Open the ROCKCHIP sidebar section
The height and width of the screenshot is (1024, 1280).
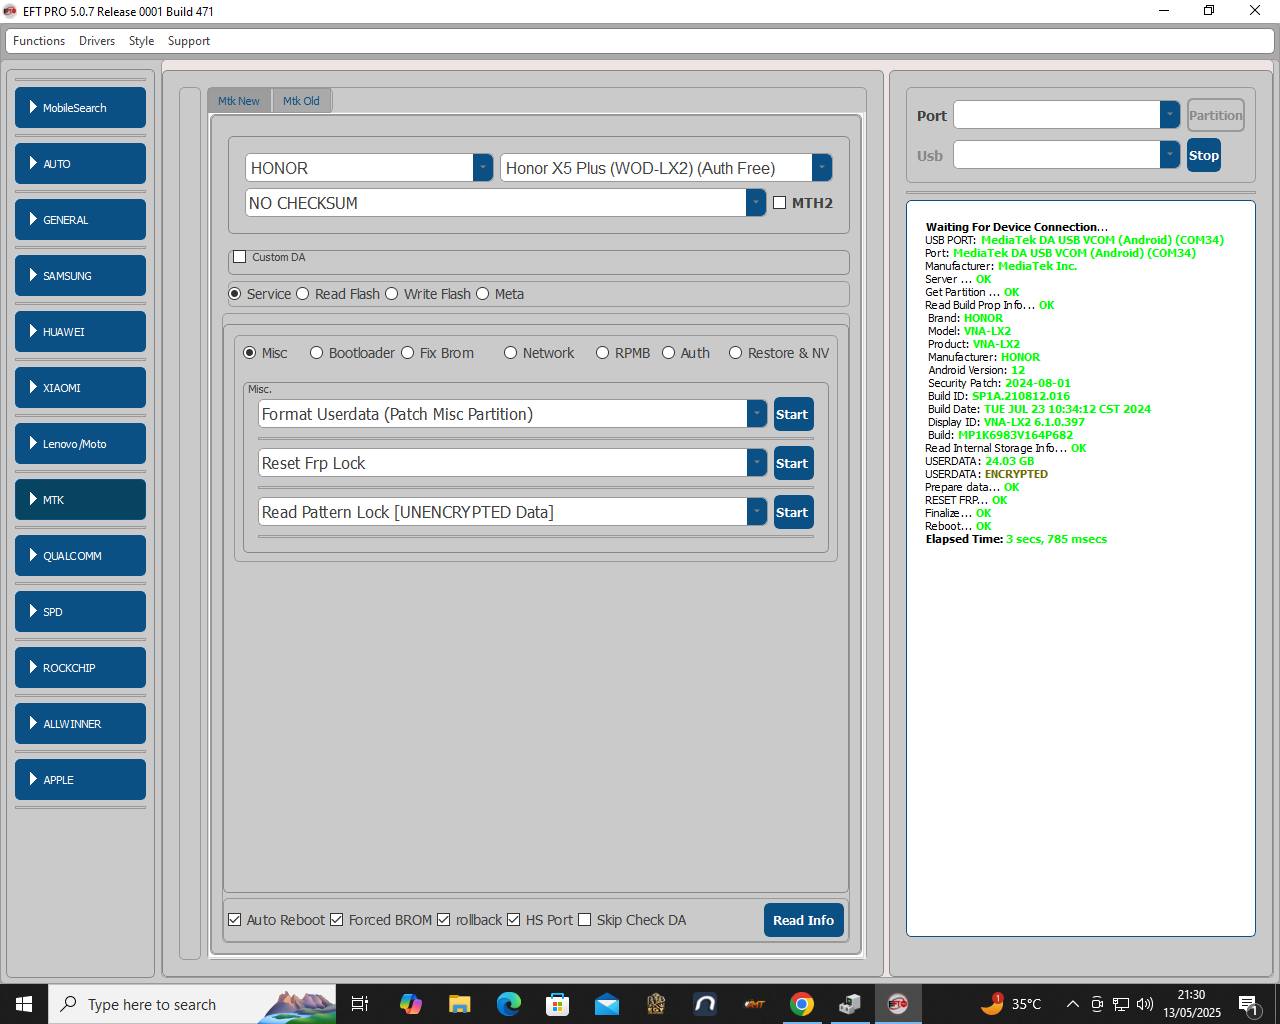[x=80, y=668]
